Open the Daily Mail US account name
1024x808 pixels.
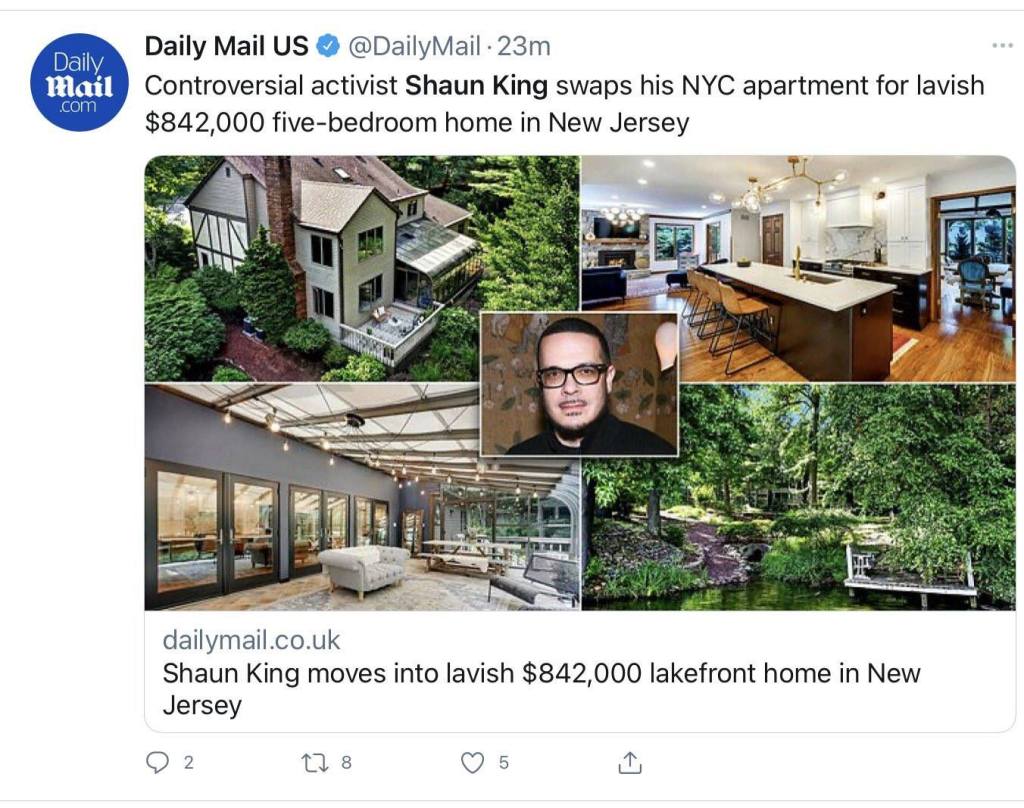[x=226, y=46]
